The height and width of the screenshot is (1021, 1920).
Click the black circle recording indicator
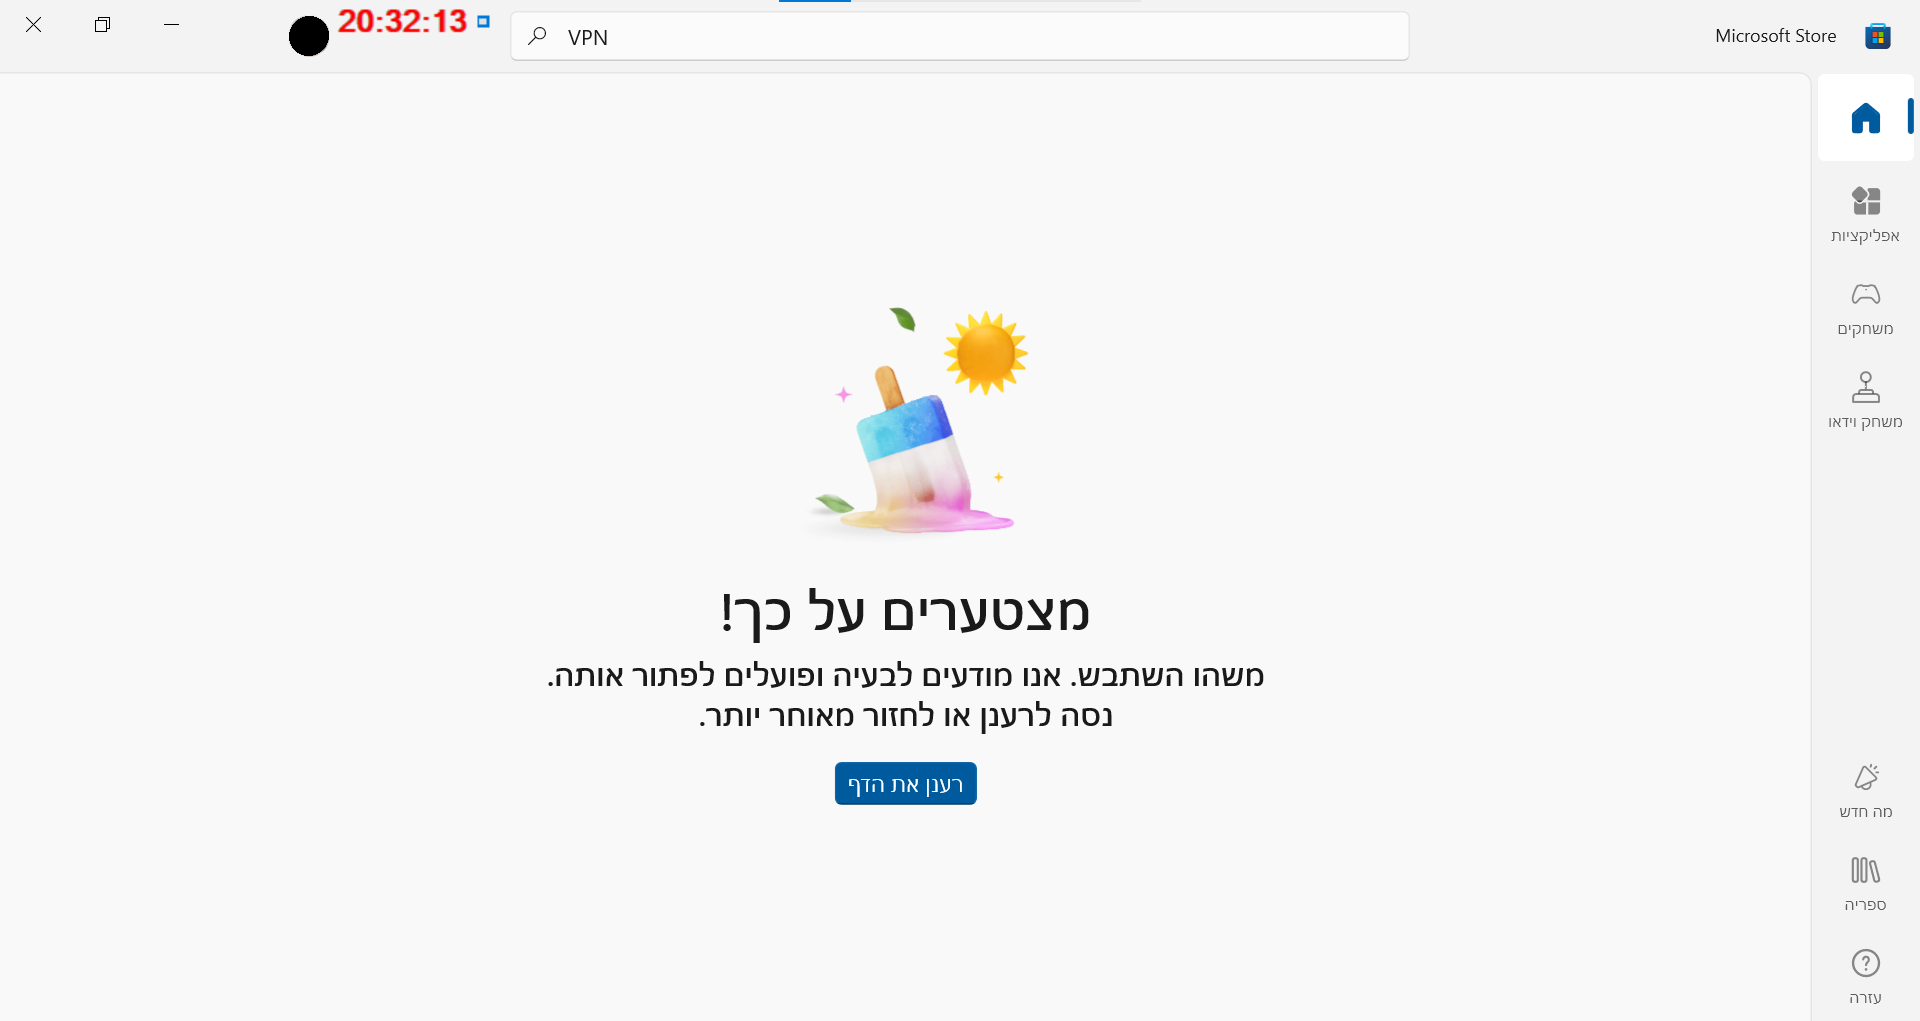pos(309,36)
